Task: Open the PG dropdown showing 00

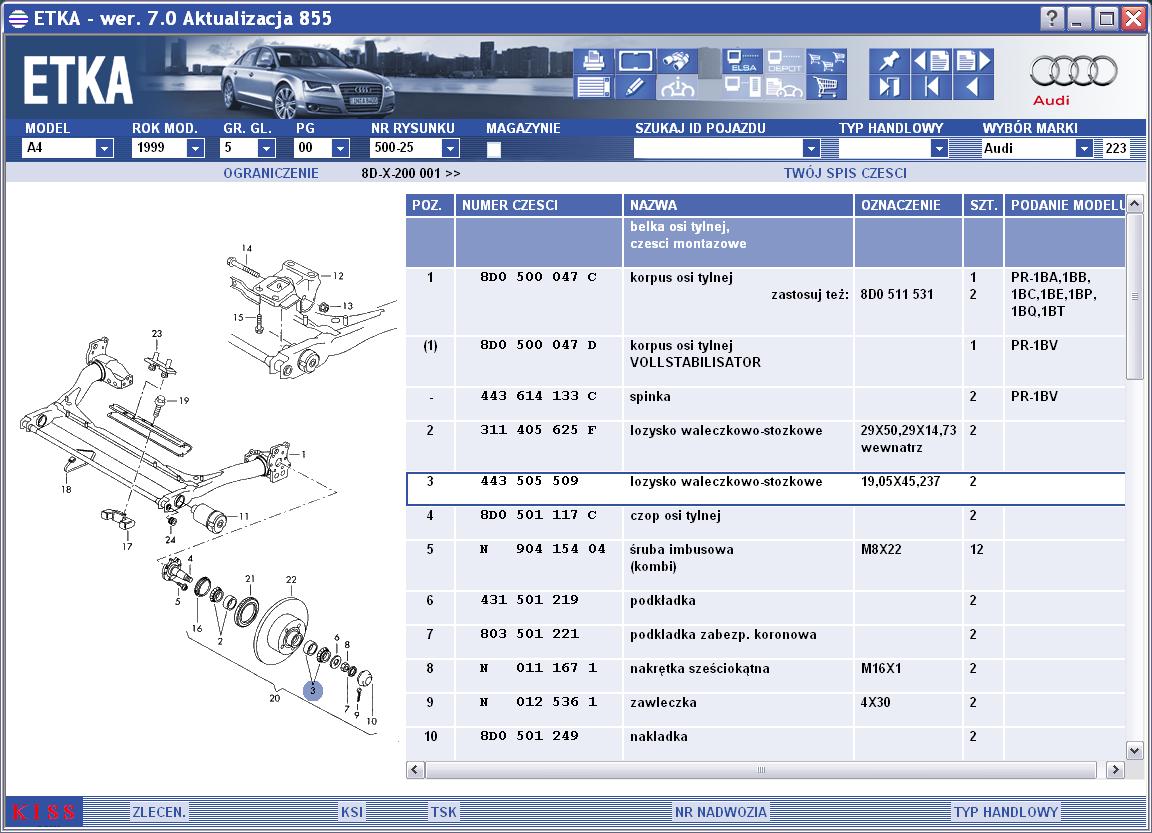Action: point(339,148)
